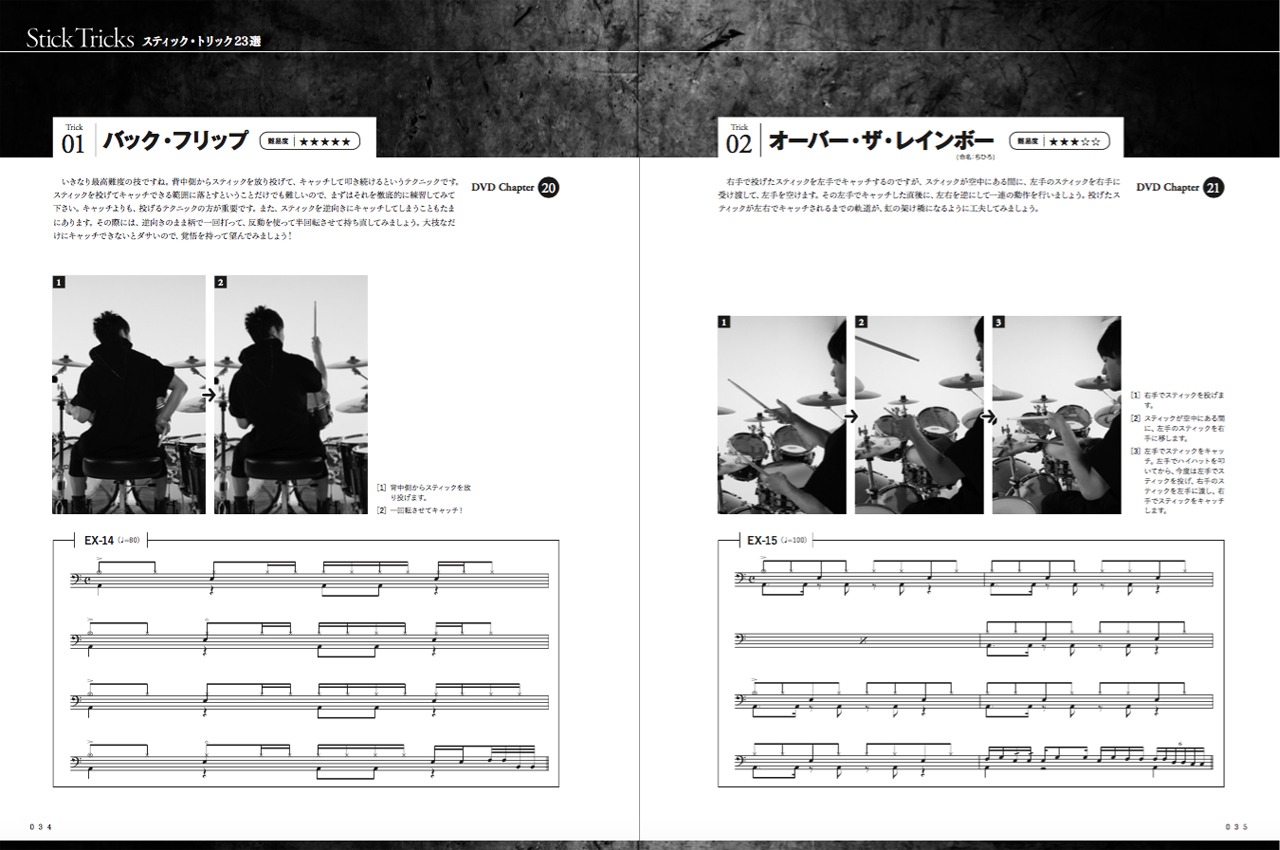
Task: Click the DVD Chapter 20 circle badge
Action: (549, 188)
